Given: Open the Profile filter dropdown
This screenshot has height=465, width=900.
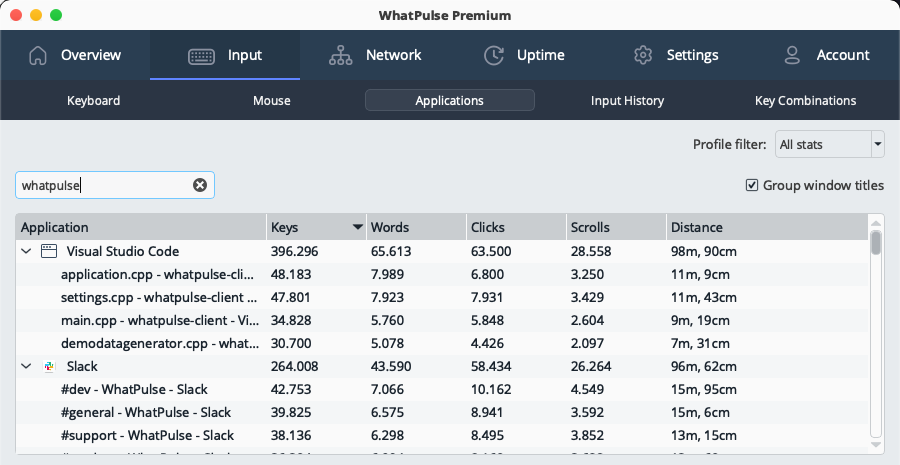Looking at the screenshot, I should pyautogui.click(x=829, y=144).
